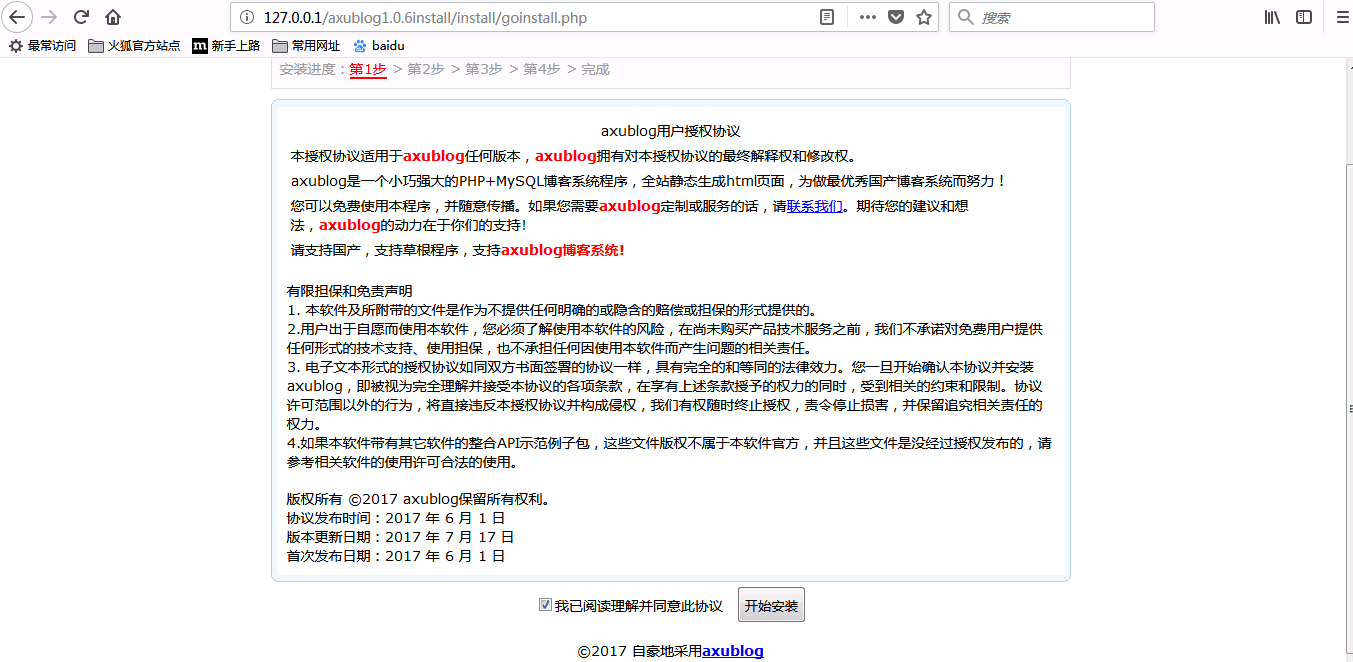Open page actions three-dot menu
The width and height of the screenshot is (1353, 662).
[x=868, y=17]
